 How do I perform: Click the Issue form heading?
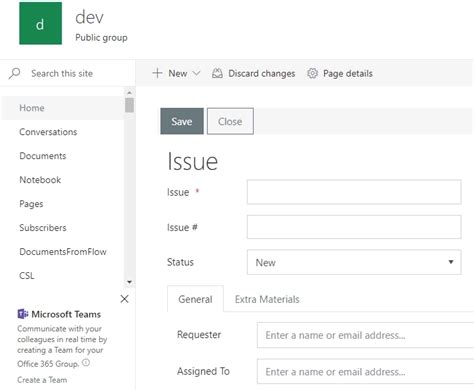click(x=193, y=161)
